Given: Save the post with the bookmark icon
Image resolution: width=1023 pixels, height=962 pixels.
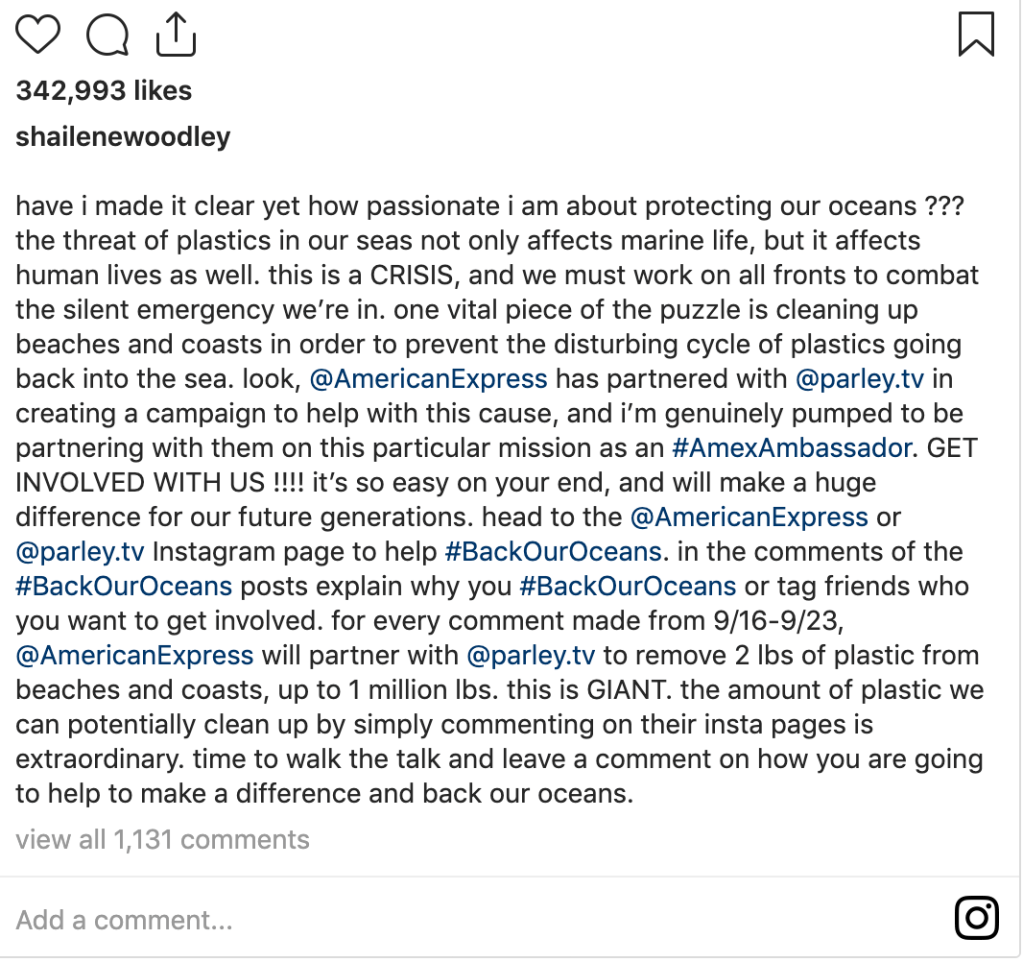Looking at the screenshot, I should [976, 35].
